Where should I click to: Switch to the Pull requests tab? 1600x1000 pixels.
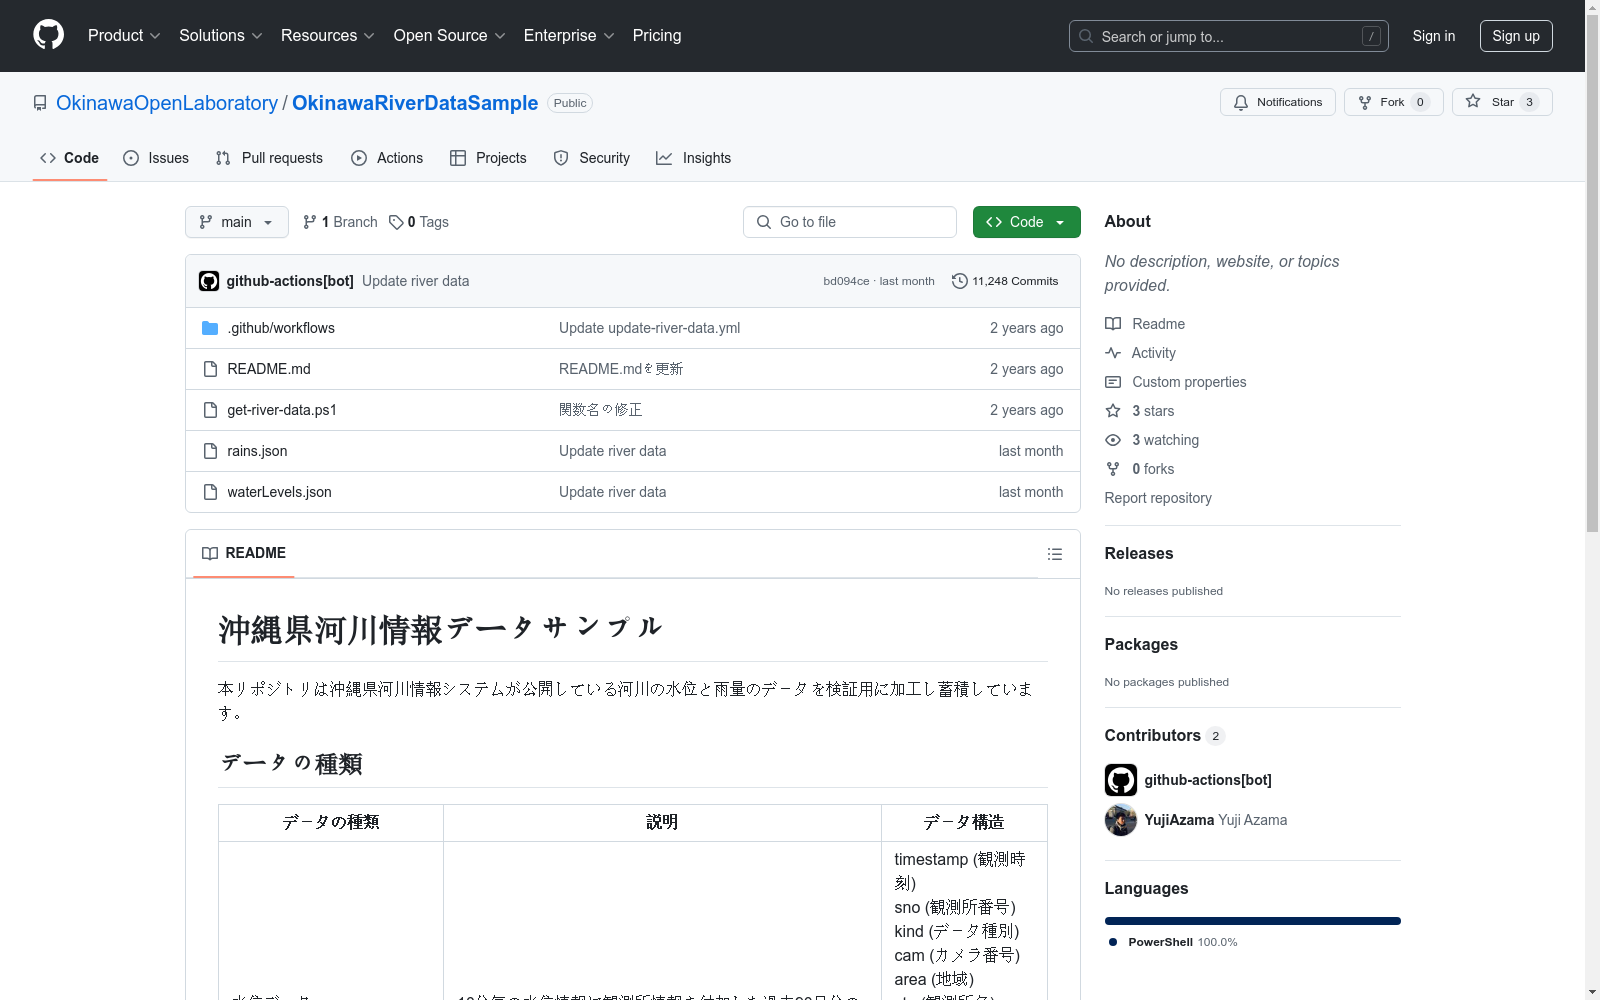tap(269, 158)
